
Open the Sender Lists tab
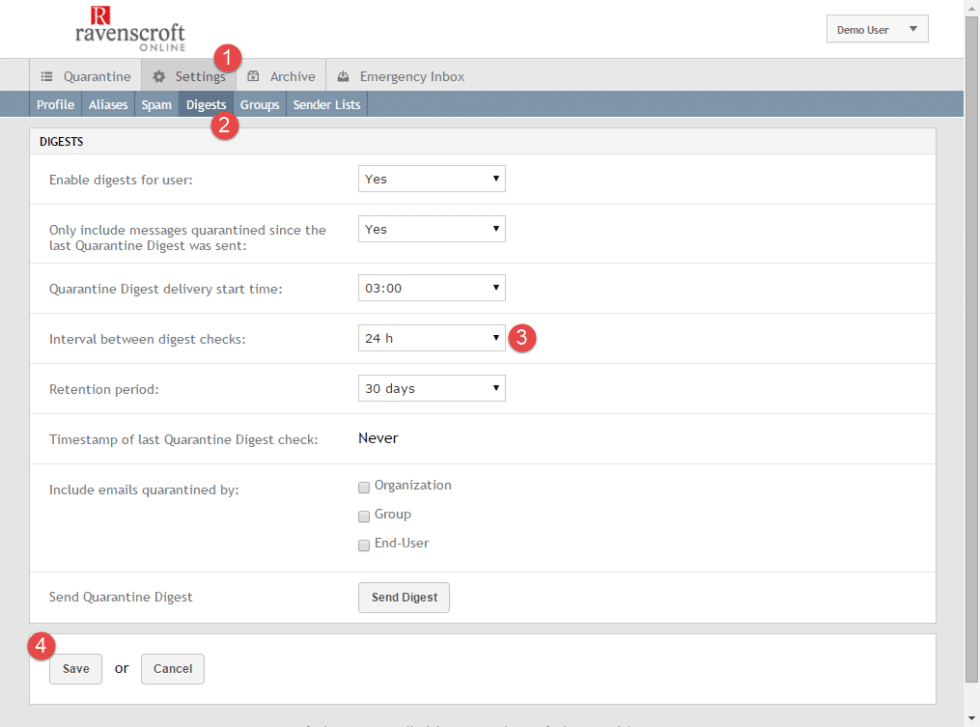click(326, 104)
